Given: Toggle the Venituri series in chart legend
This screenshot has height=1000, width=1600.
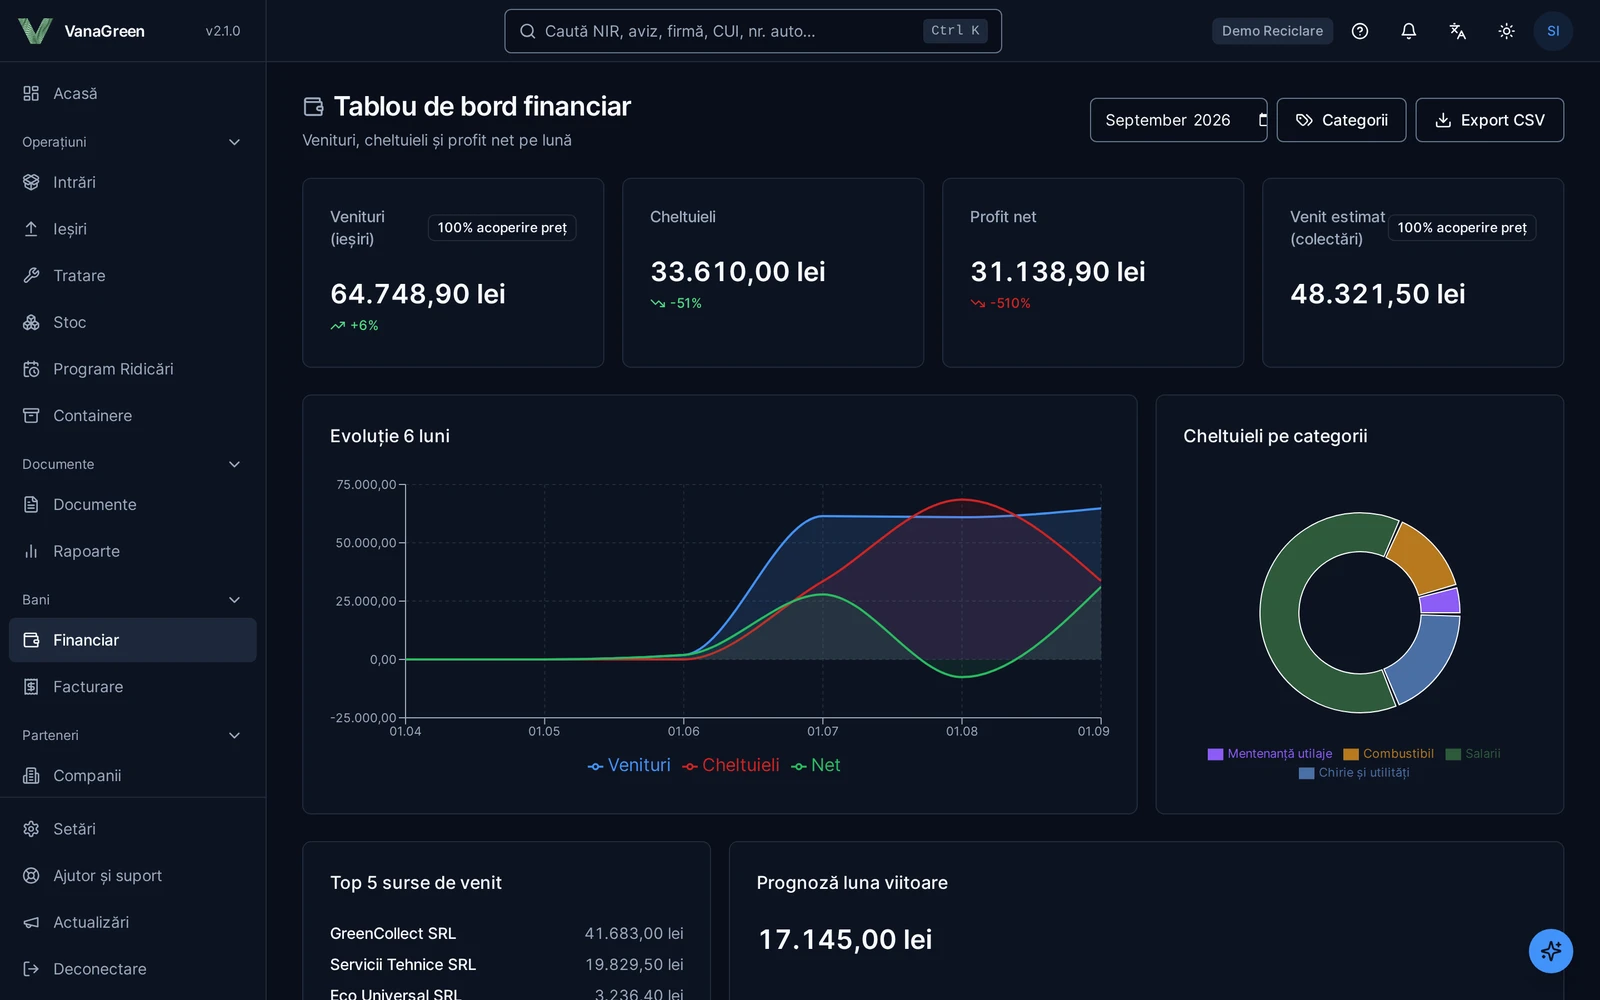Looking at the screenshot, I should coord(629,765).
